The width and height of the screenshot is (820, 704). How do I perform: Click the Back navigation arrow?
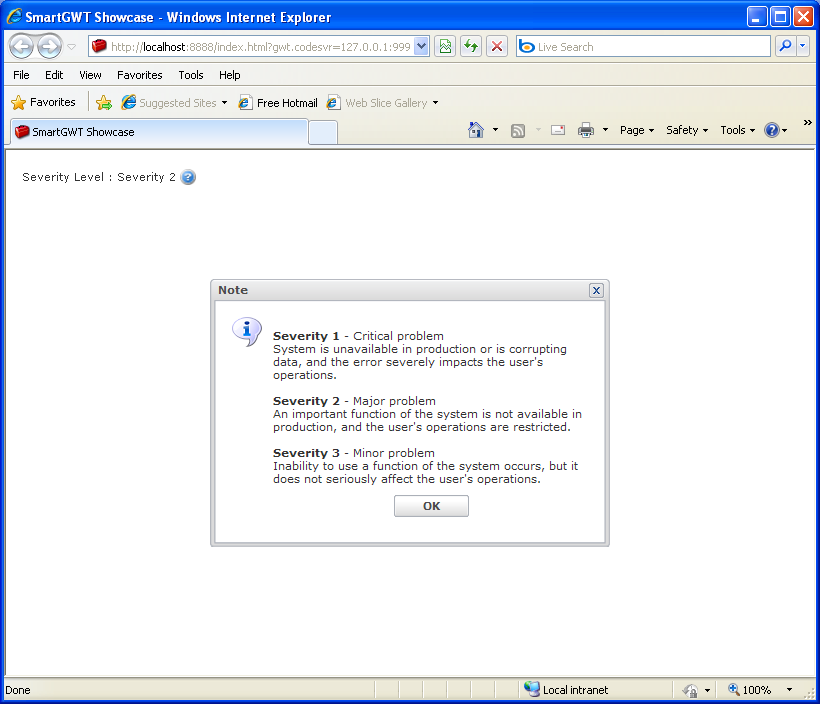21,47
